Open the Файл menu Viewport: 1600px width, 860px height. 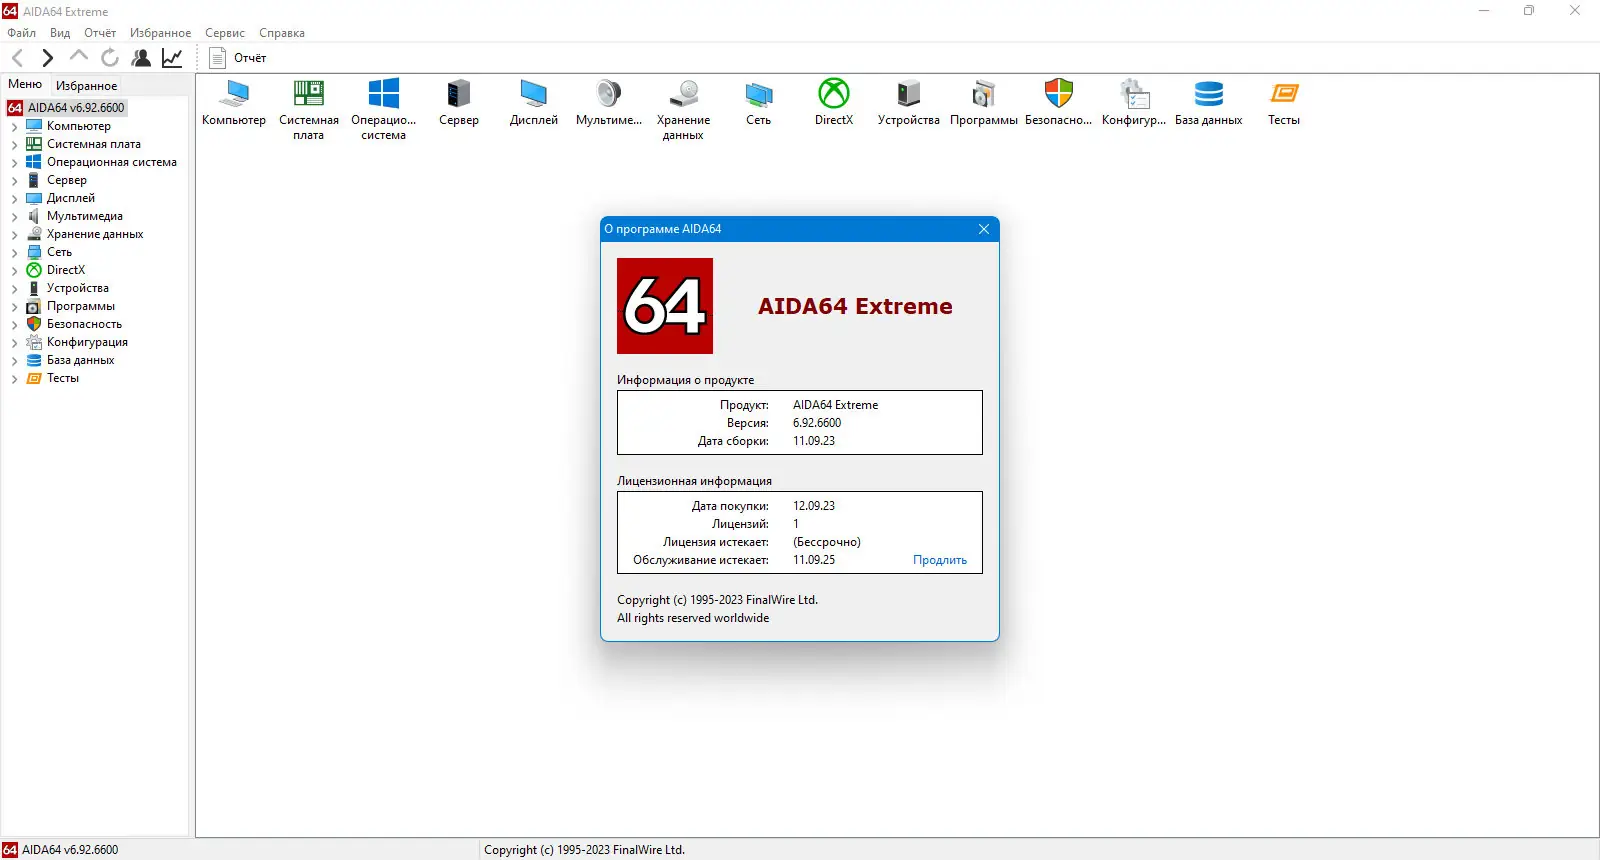pyautogui.click(x=21, y=33)
